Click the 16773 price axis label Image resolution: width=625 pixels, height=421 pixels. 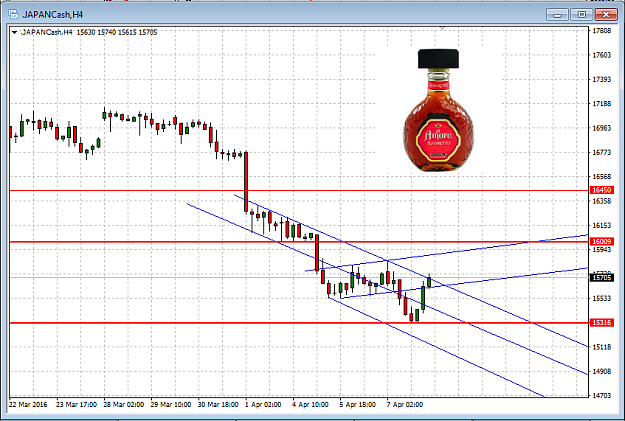pyautogui.click(x=601, y=152)
